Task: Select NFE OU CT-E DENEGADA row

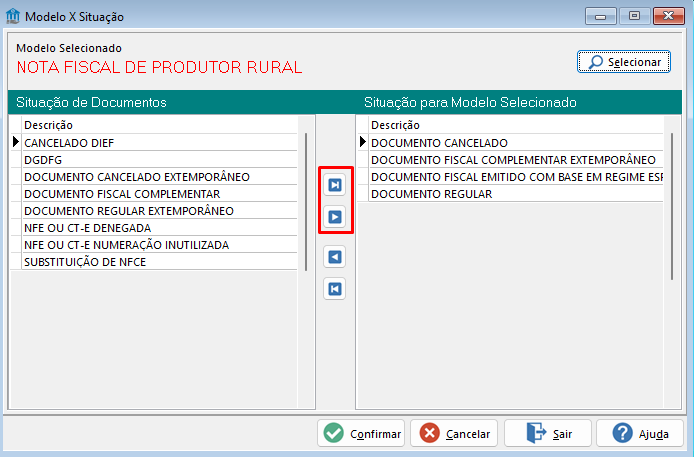Action: 160,228
